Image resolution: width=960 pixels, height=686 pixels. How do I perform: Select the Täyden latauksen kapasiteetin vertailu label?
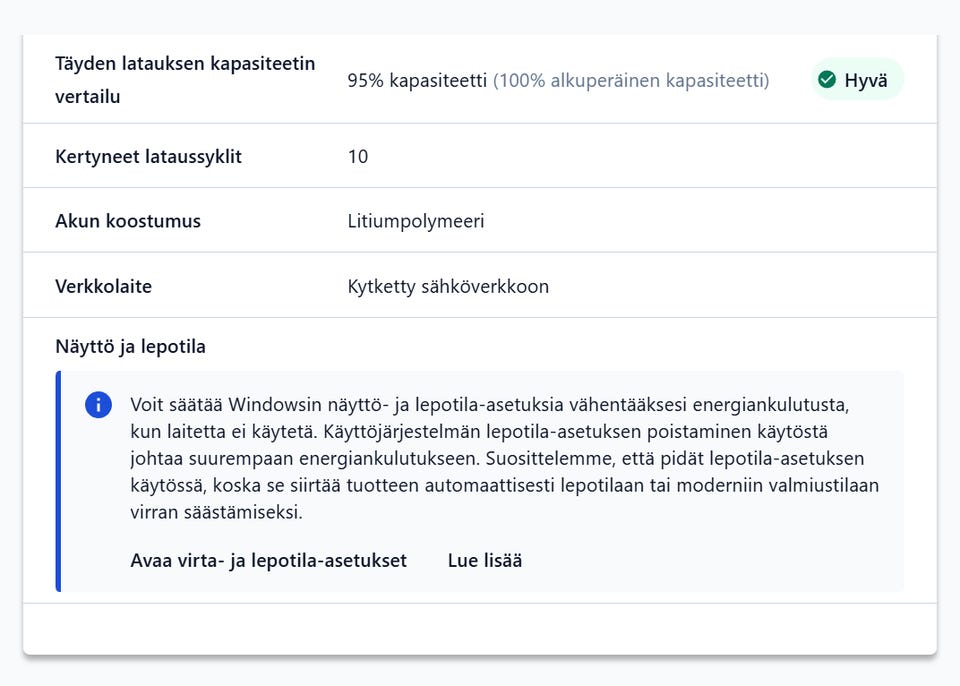coord(185,80)
